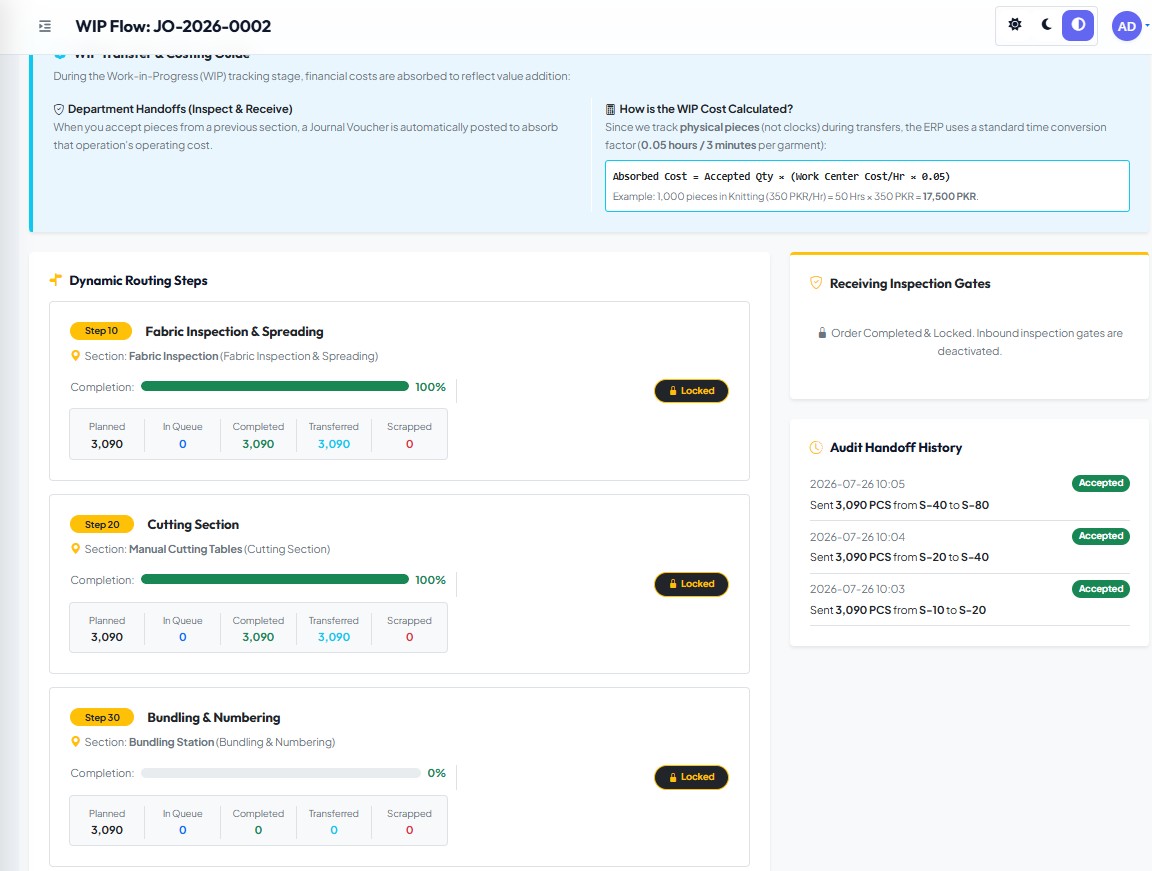Click Planned 3,090 value in Bundling & Numbering step
This screenshot has width=1152, height=871.
pos(107,831)
